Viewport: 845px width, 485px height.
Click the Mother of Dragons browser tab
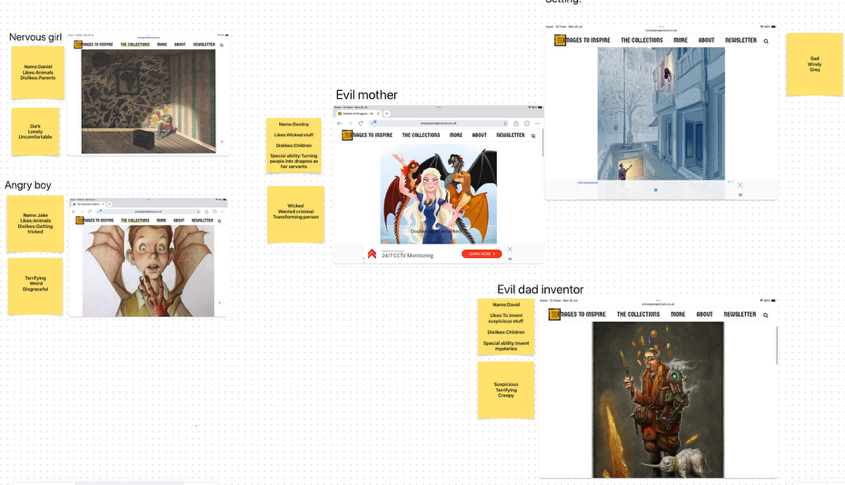click(x=358, y=114)
